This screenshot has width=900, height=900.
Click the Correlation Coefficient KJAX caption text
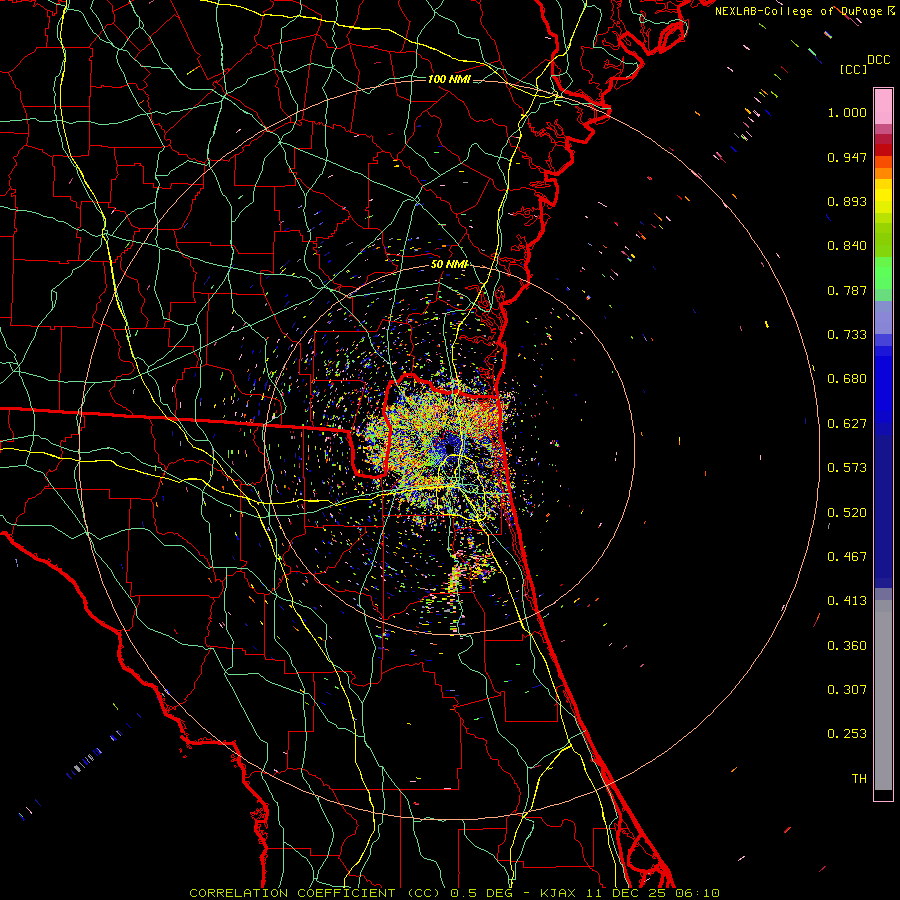click(x=454, y=893)
